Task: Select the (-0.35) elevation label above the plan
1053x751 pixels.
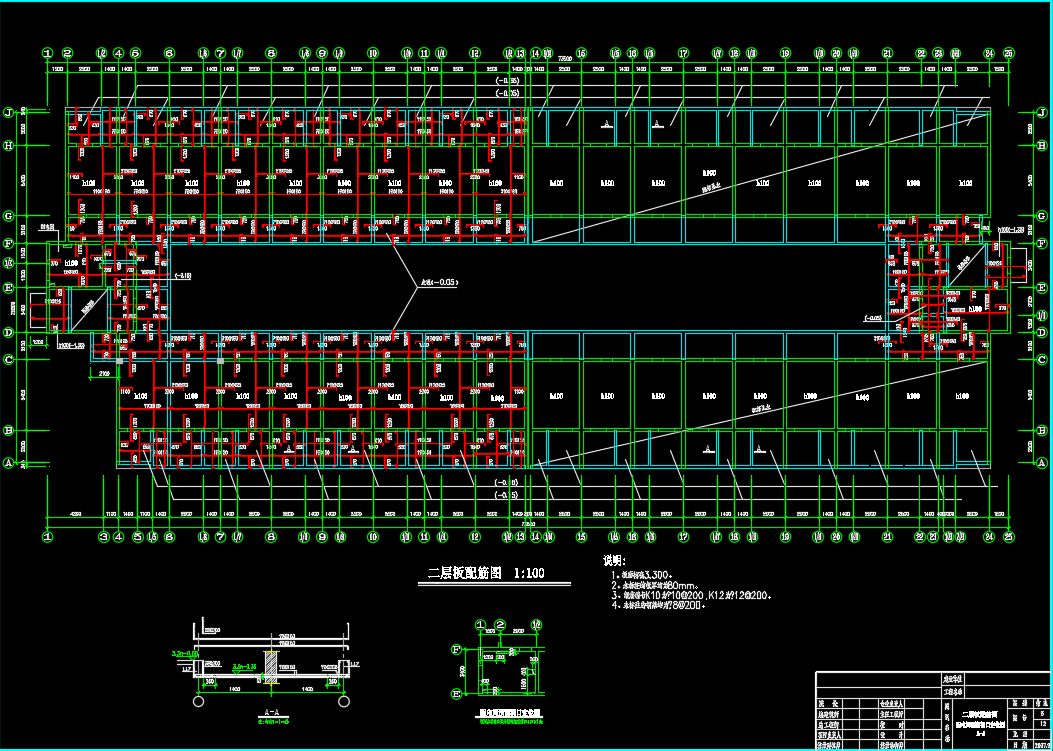Action: tap(506, 81)
